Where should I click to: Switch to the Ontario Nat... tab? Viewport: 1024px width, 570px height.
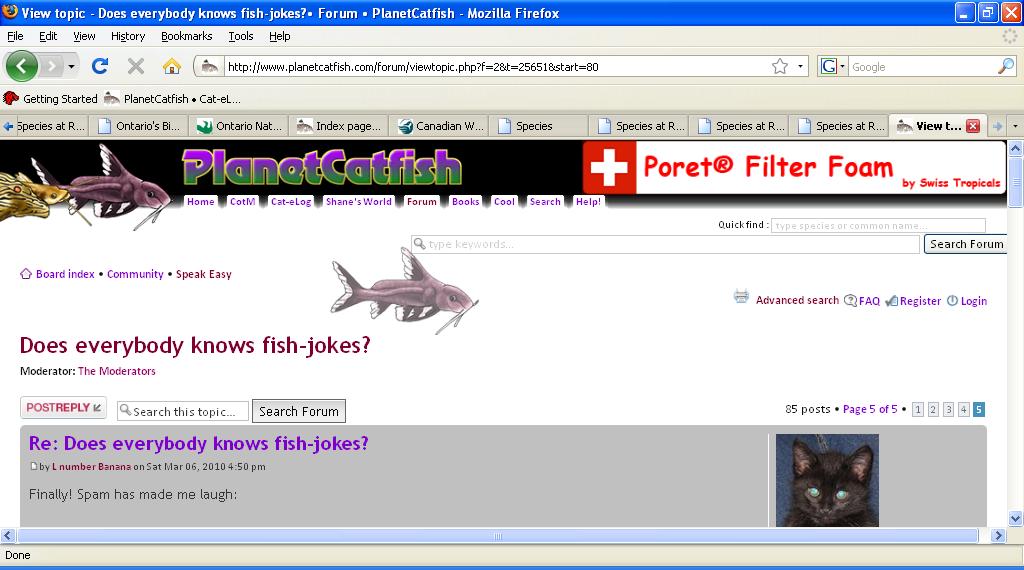click(x=239, y=126)
